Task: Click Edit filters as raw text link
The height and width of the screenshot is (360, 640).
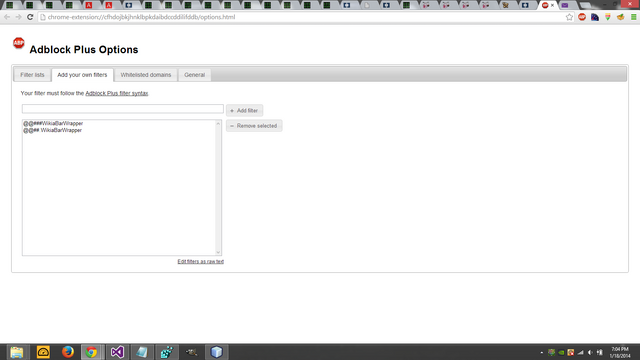Action: coord(200,261)
